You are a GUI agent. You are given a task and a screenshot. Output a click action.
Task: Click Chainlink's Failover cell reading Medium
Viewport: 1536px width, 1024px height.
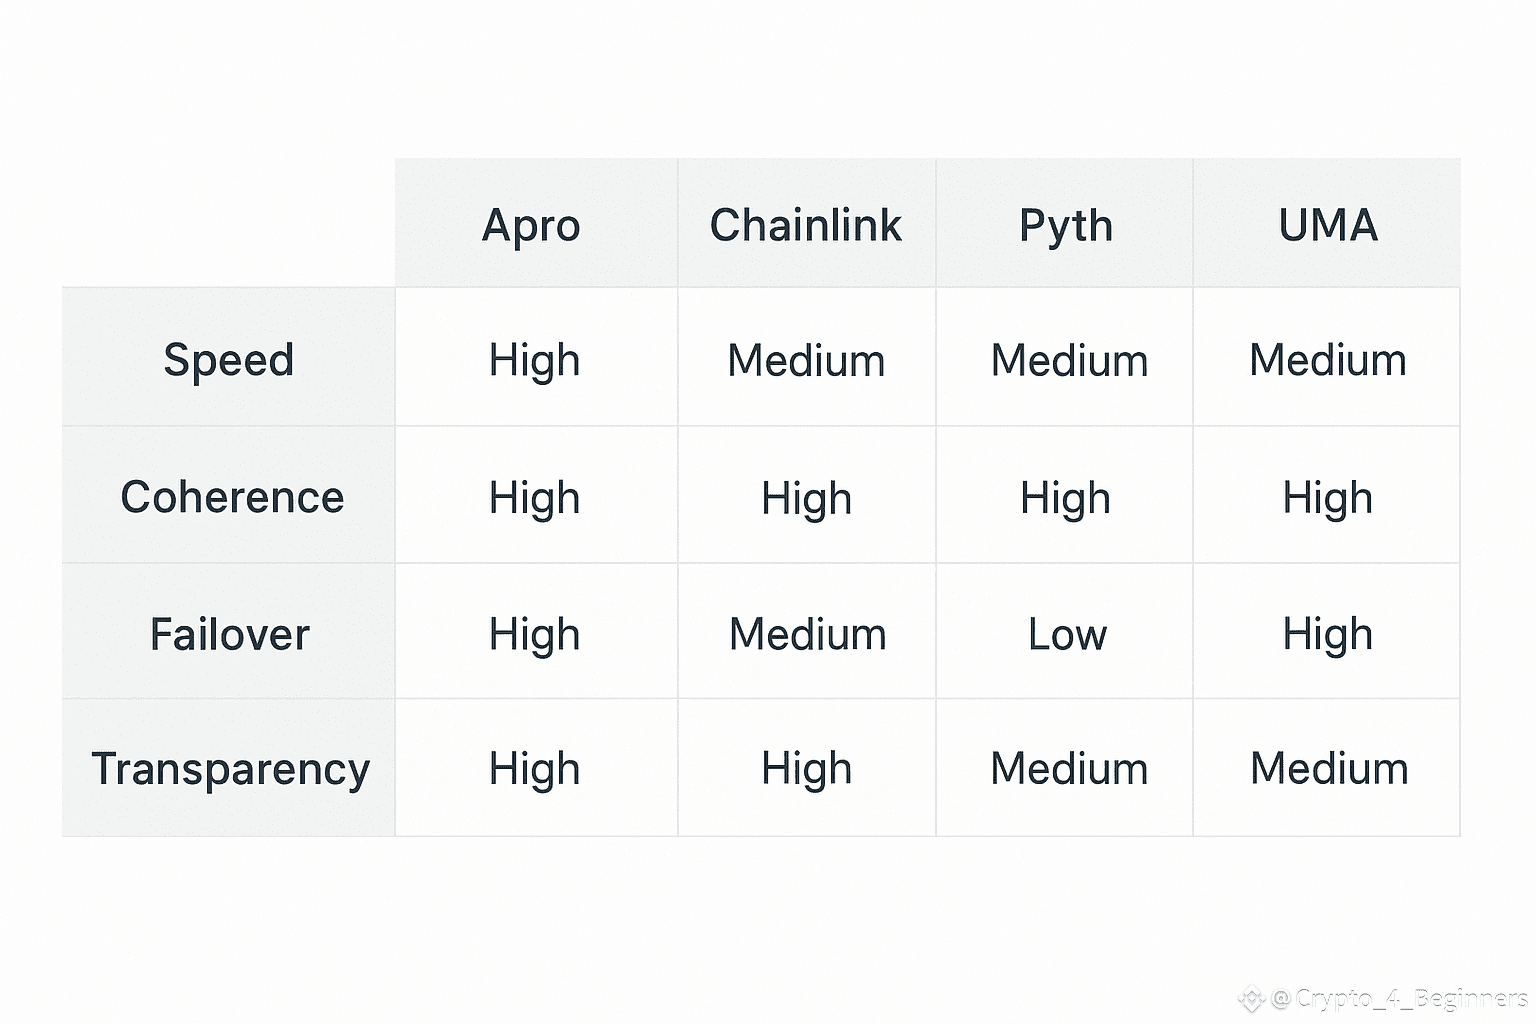807,634
